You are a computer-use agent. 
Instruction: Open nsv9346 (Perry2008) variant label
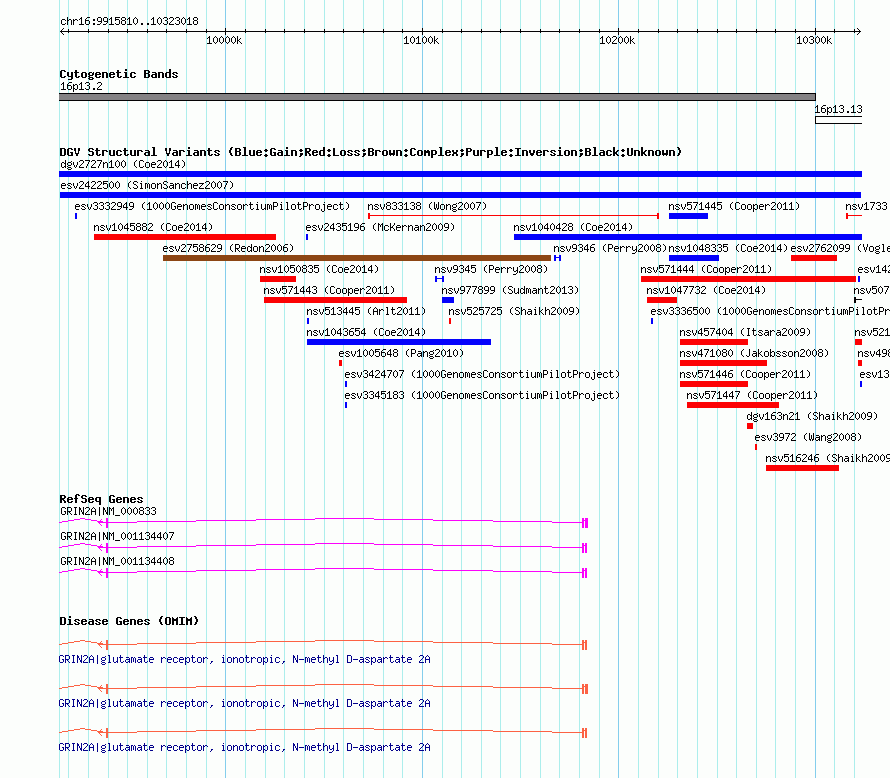(610, 248)
